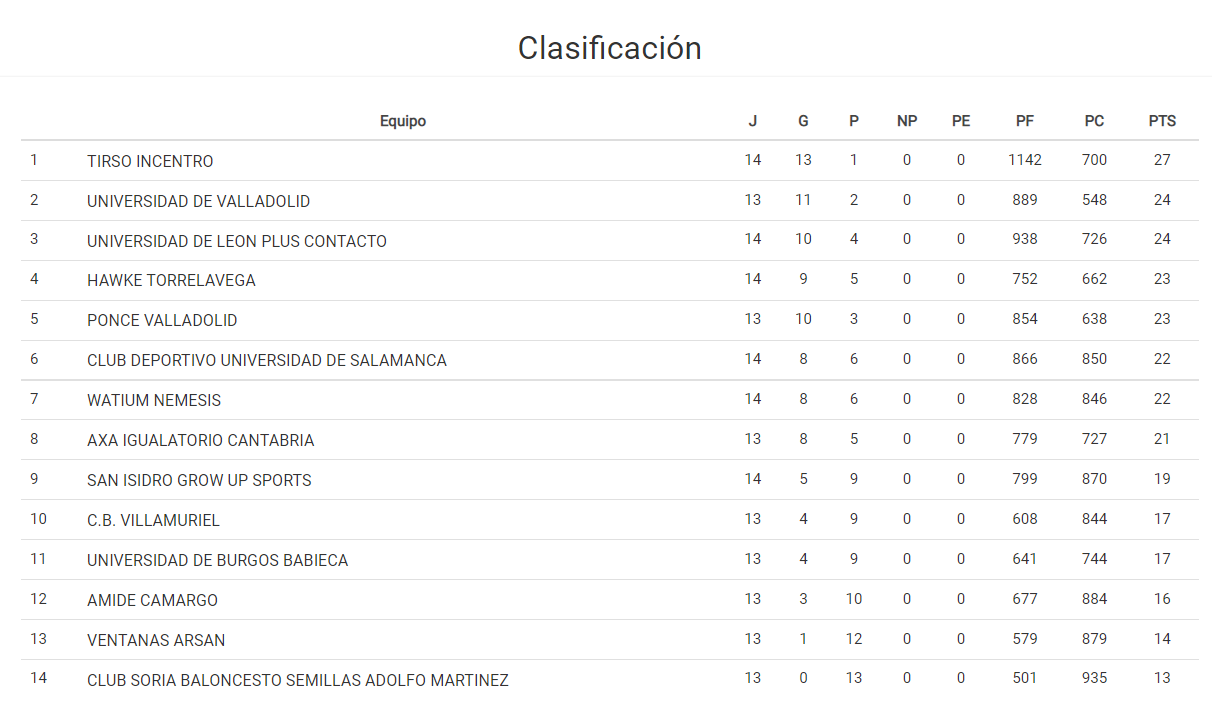Click the PC column header
The height and width of the screenshot is (725, 1212).
1094,121
